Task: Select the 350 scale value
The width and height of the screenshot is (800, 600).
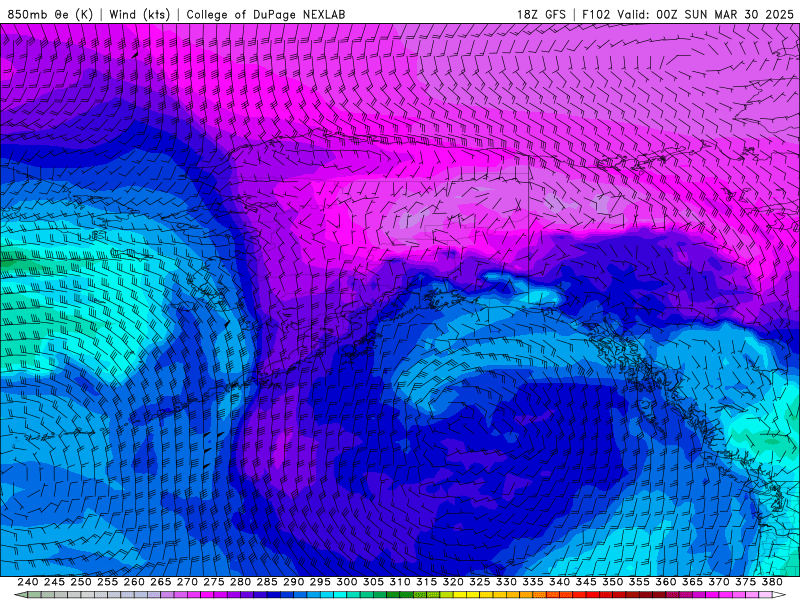Action: [x=612, y=582]
